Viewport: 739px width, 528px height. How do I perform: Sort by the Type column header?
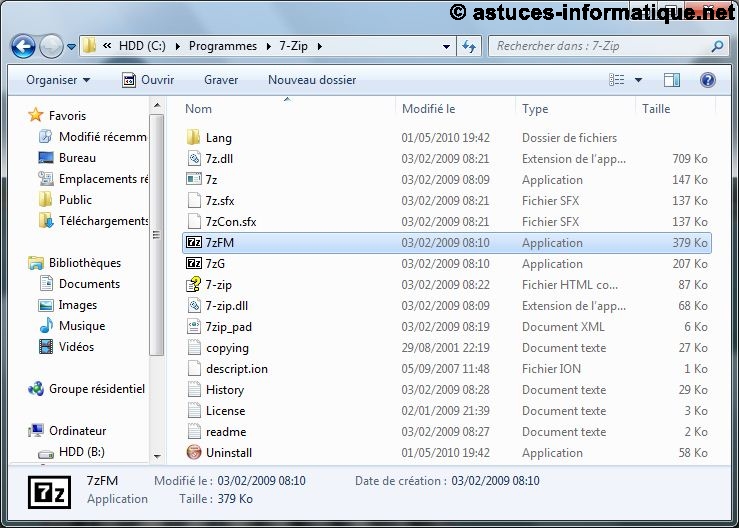576,109
